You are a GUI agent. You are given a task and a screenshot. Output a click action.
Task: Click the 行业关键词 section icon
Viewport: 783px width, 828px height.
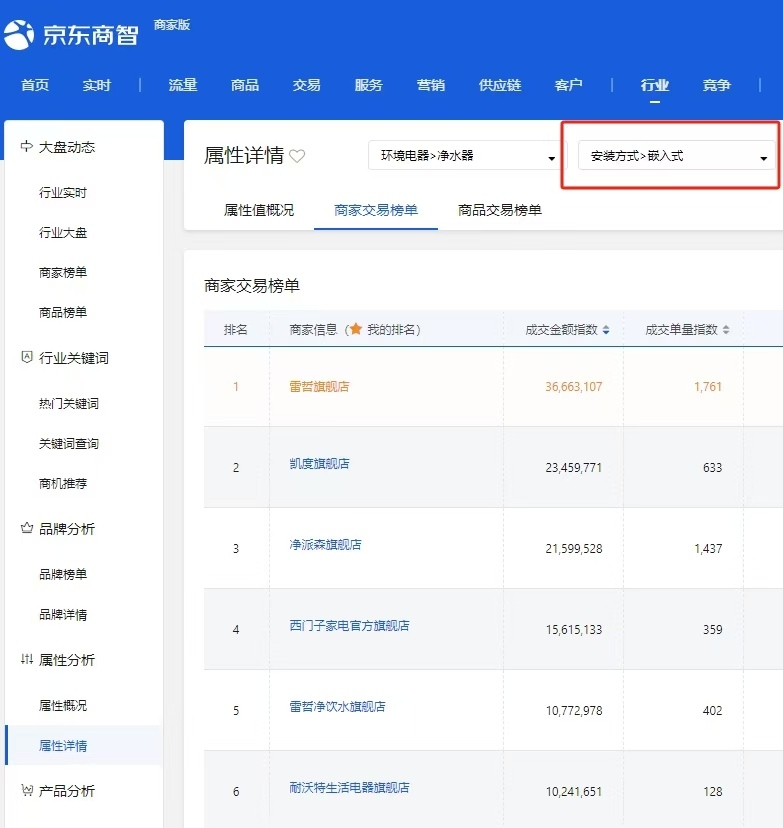[26, 357]
